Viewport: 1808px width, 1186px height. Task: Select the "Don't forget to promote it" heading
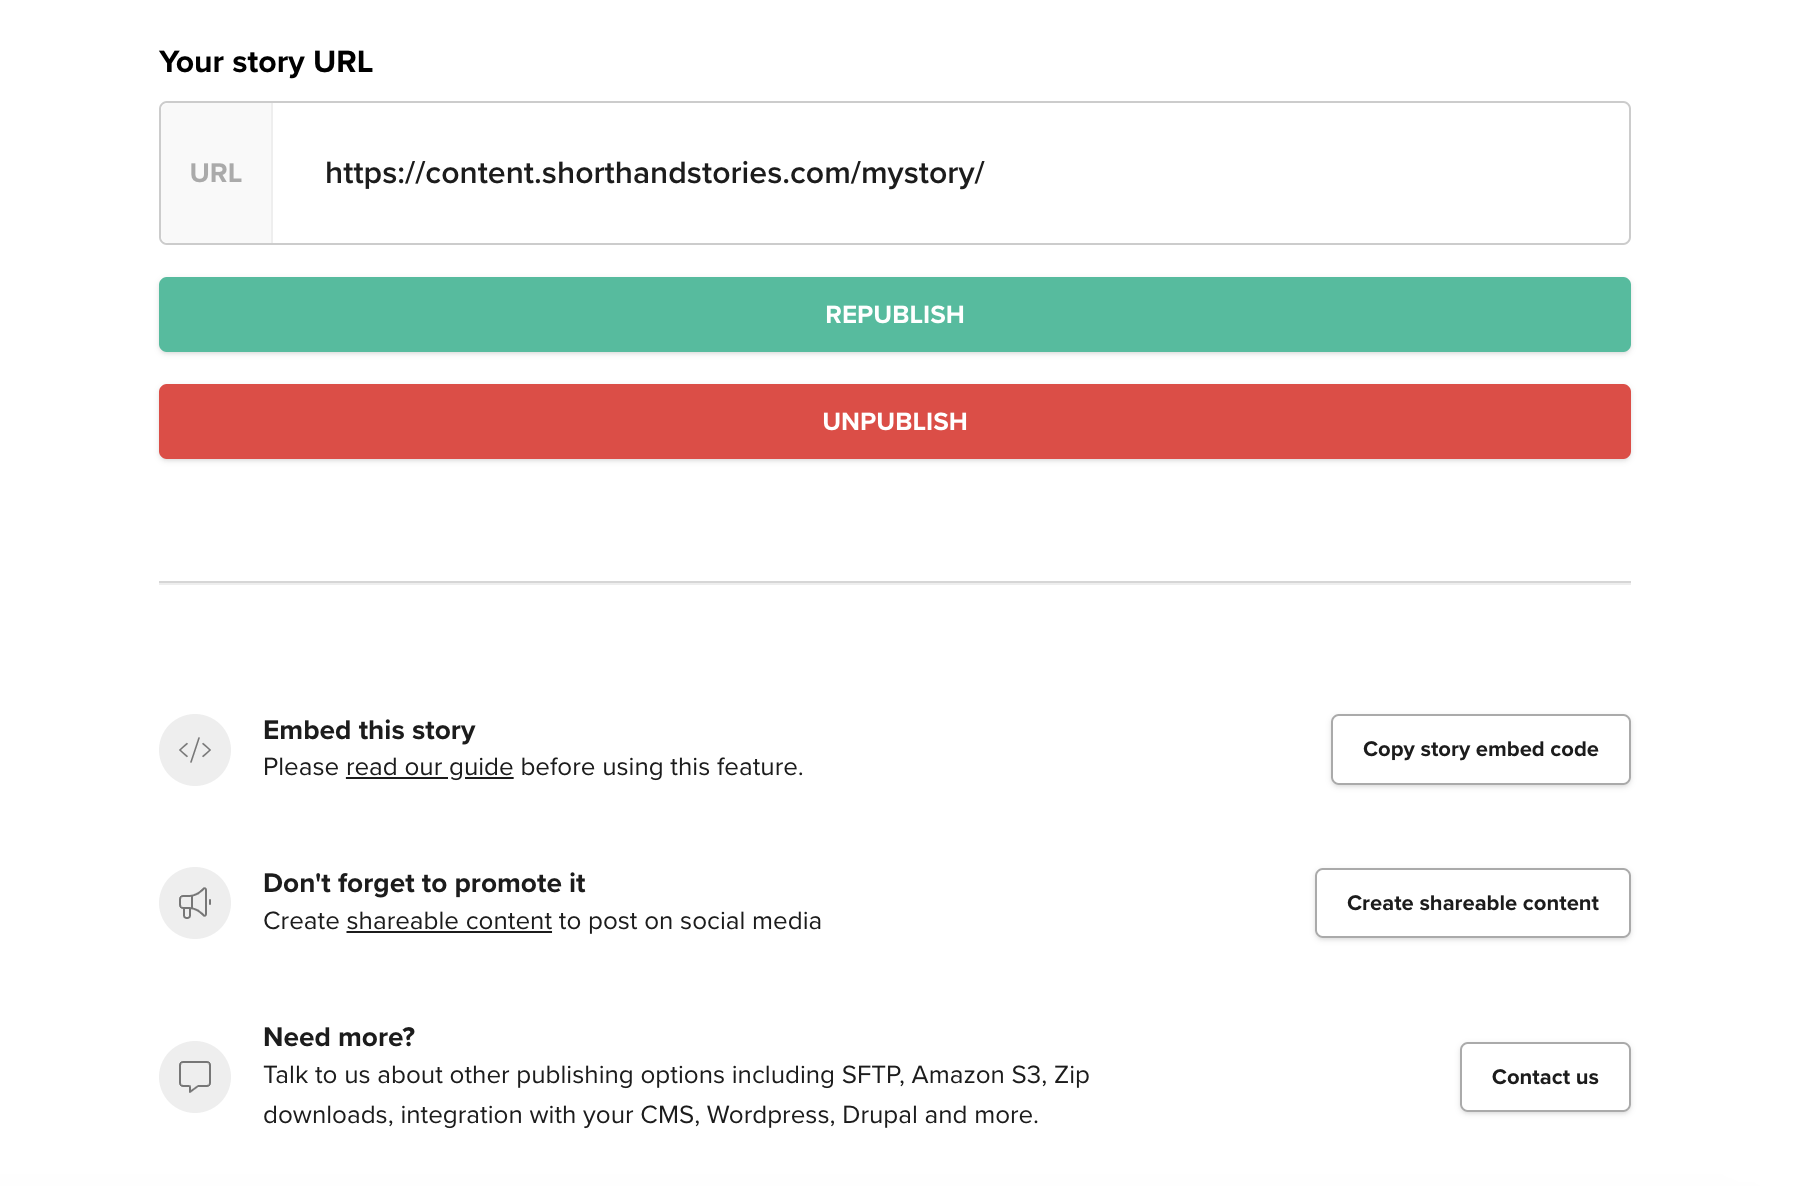[x=424, y=883]
